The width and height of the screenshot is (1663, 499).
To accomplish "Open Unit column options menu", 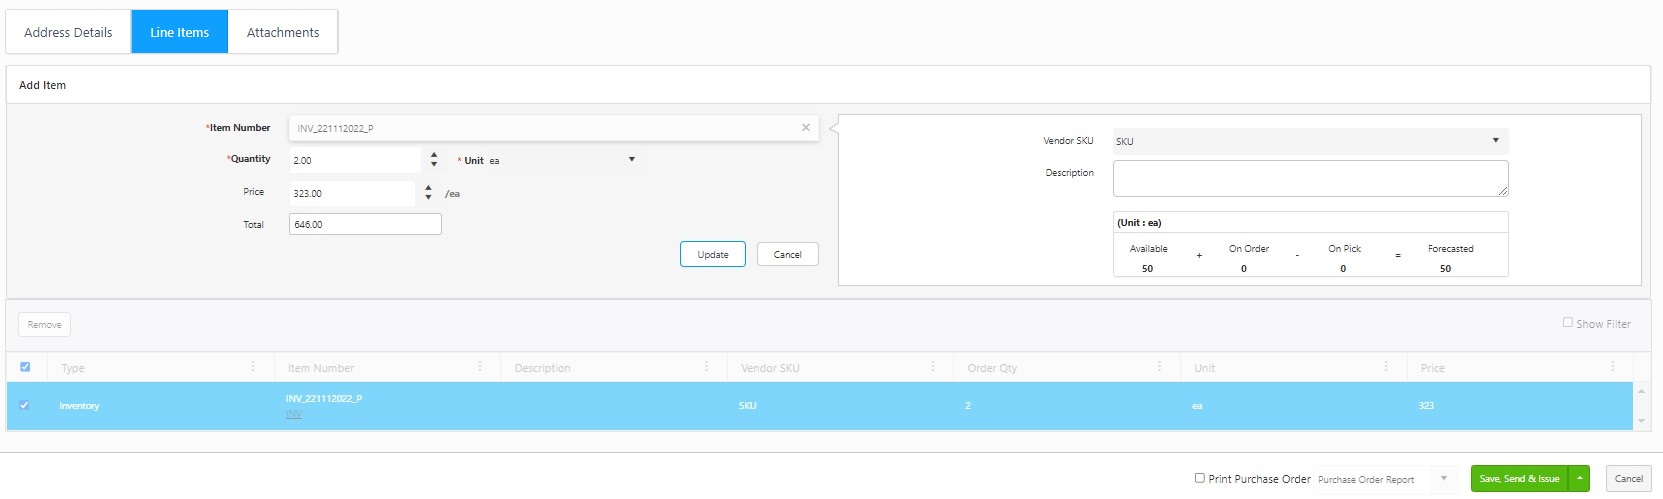I will [1386, 367].
